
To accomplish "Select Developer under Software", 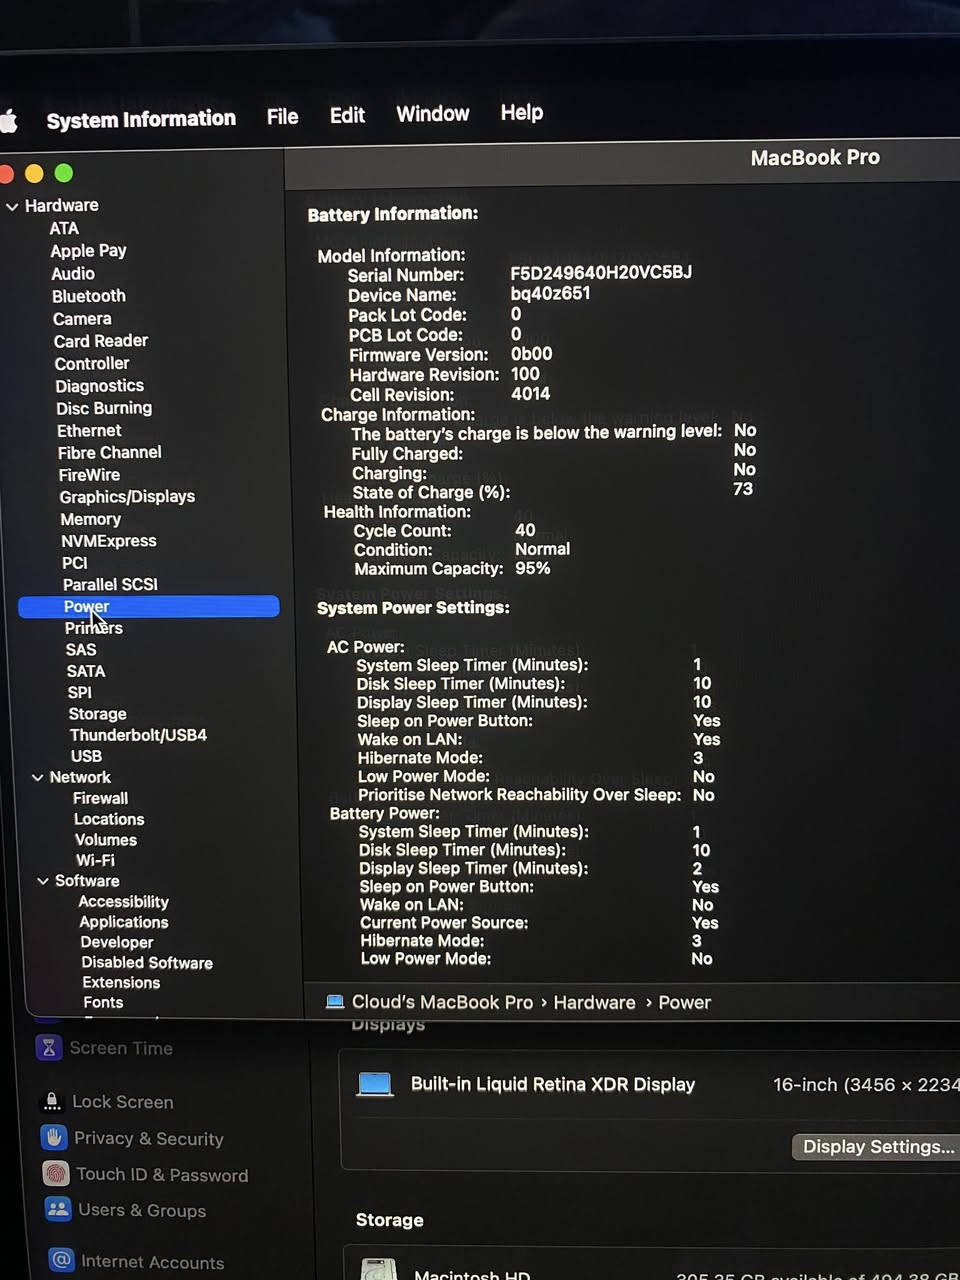I will tap(117, 942).
